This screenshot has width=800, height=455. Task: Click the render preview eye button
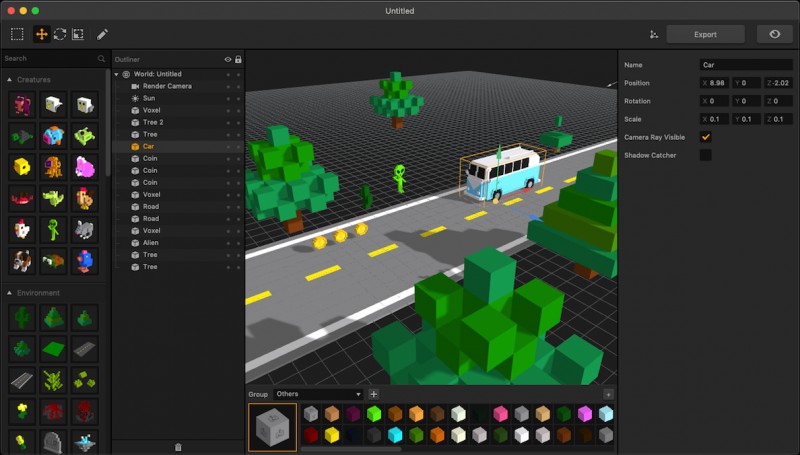pos(774,34)
